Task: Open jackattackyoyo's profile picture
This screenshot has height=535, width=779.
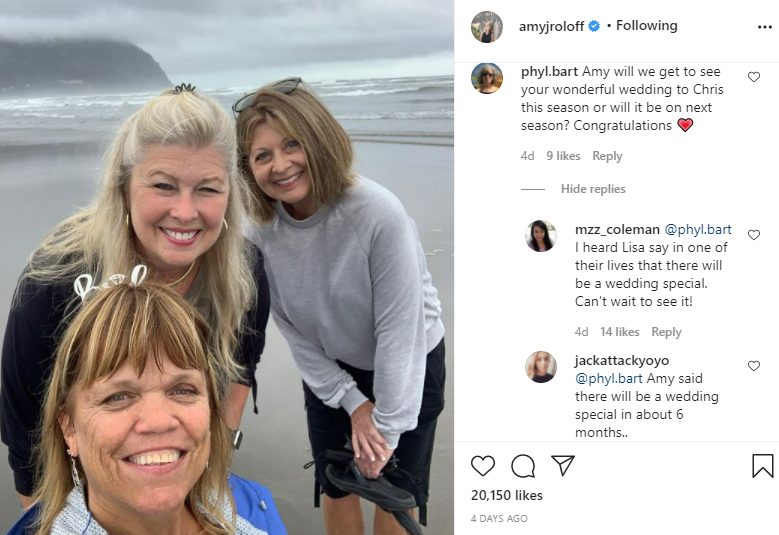Action: pyautogui.click(x=541, y=367)
